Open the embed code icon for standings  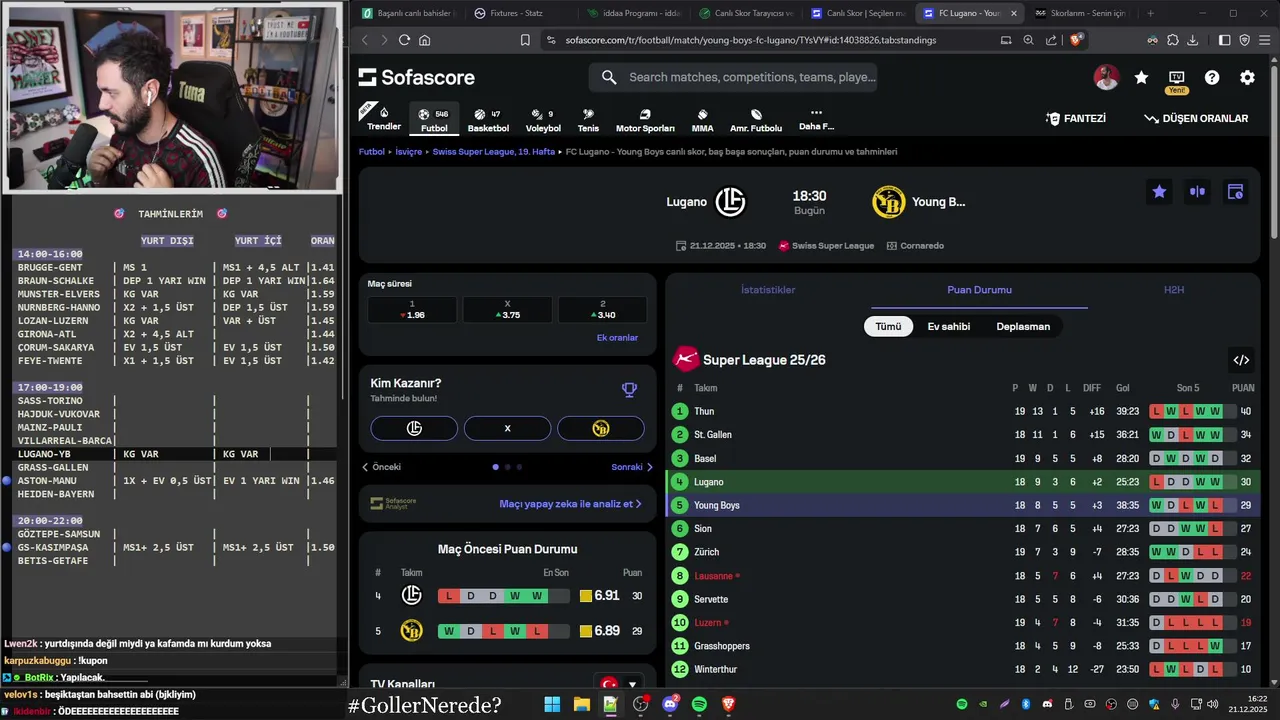pos(1241,360)
